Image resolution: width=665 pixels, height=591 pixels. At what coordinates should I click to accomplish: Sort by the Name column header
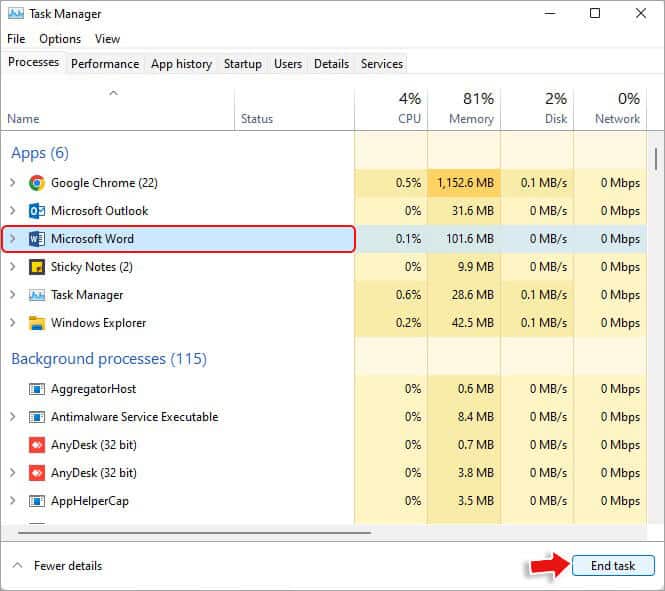(x=117, y=109)
